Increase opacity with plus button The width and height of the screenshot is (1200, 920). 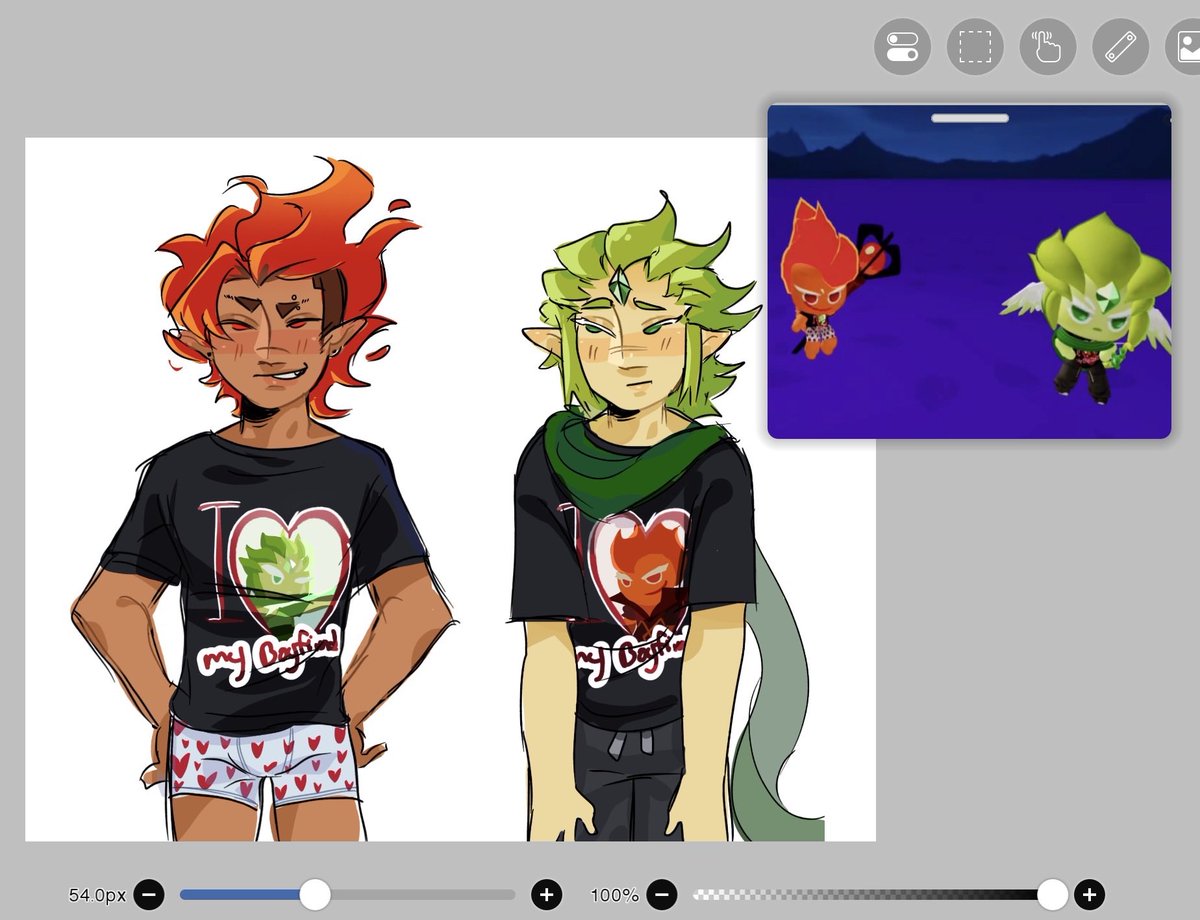click(x=1090, y=894)
